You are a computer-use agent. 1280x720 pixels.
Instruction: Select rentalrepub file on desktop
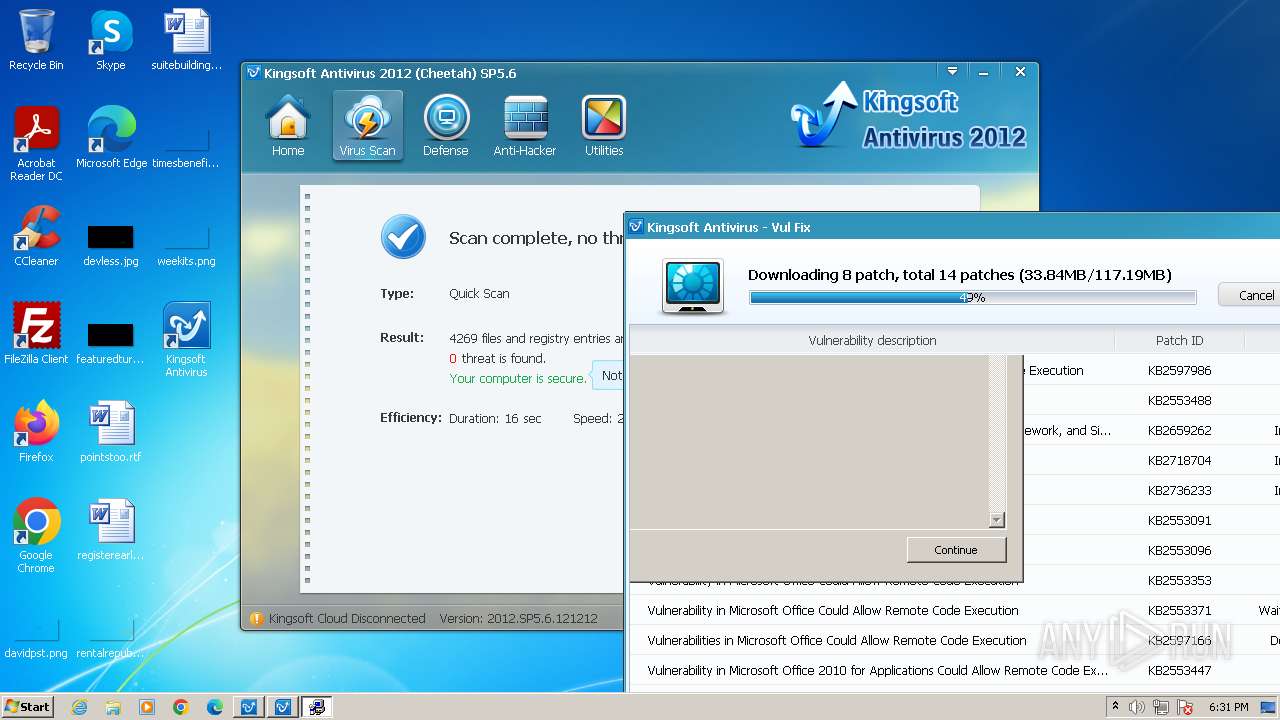[x=111, y=638]
